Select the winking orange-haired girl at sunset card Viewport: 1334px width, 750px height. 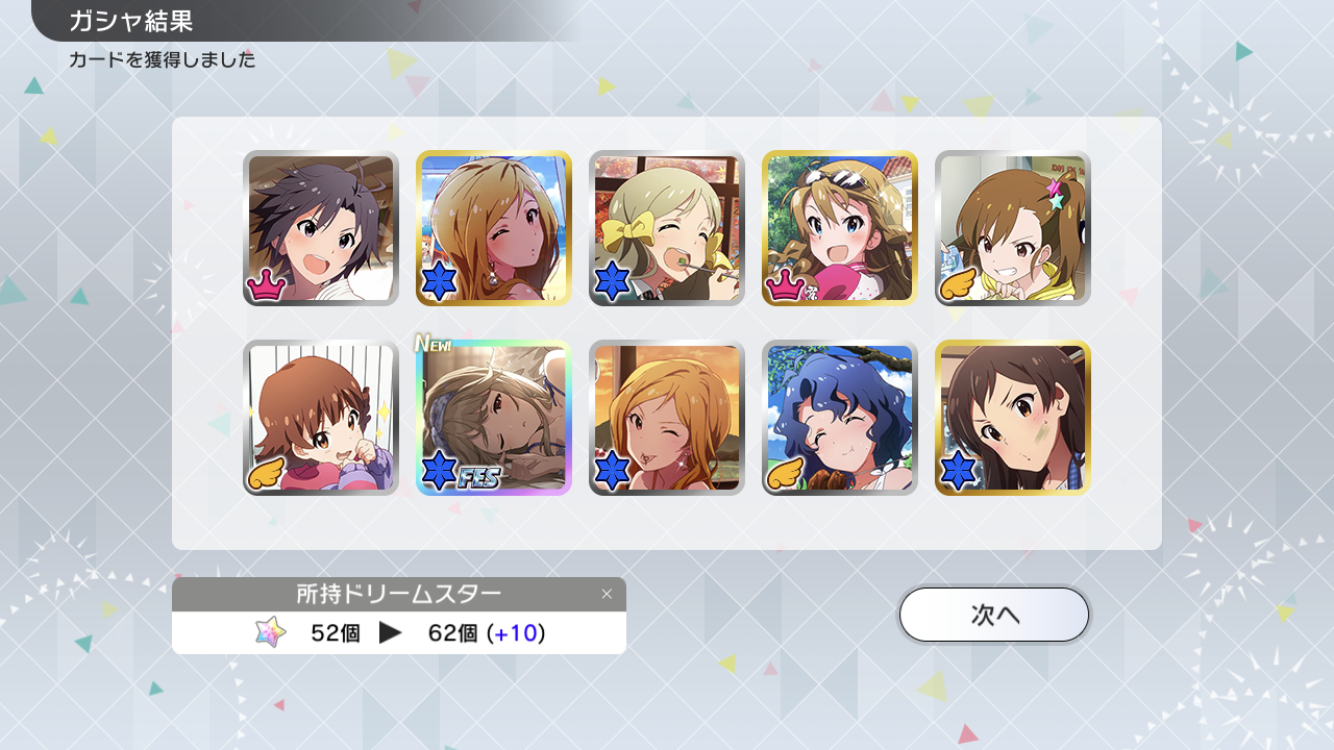(667, 417)
